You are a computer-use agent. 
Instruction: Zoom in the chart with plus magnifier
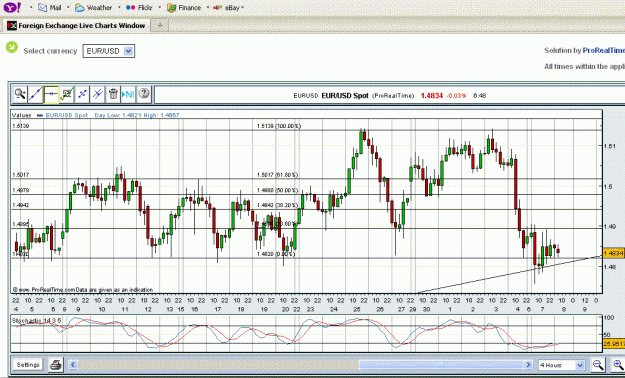coord(618,364)
